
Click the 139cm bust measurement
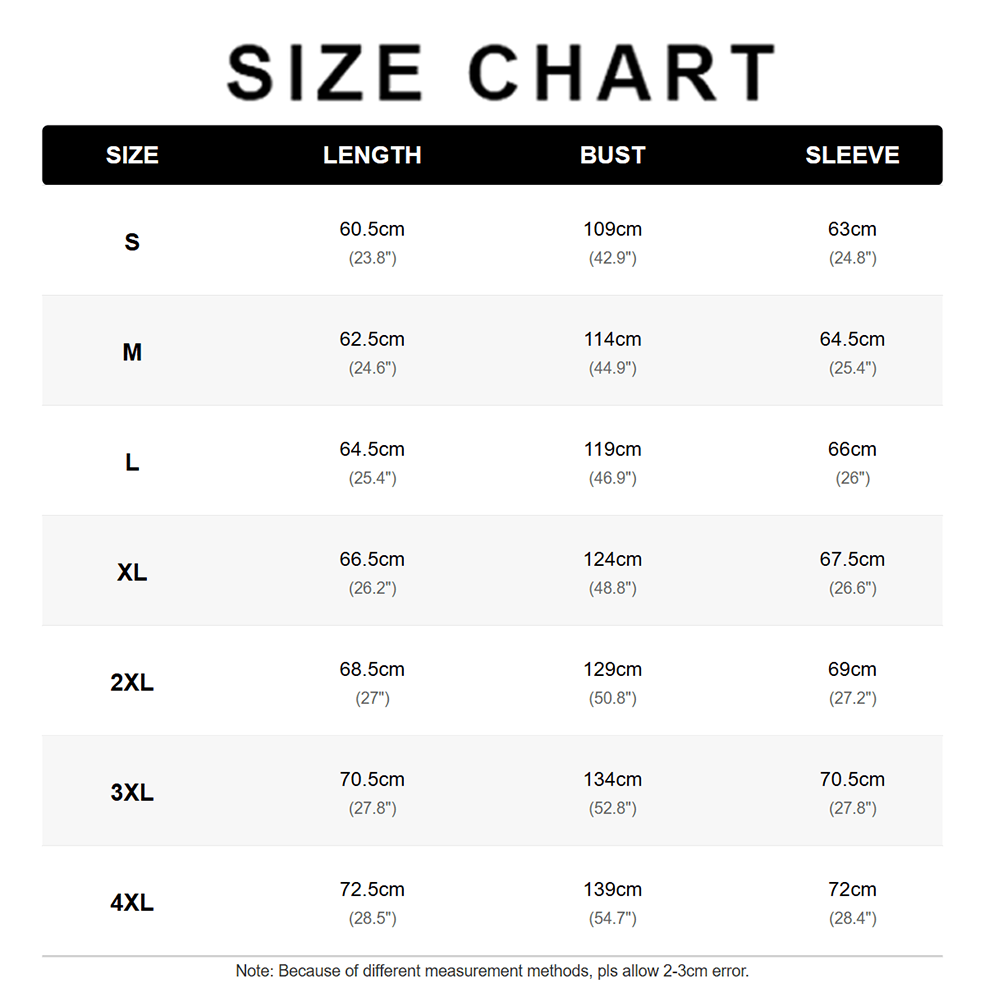(612, 889)
